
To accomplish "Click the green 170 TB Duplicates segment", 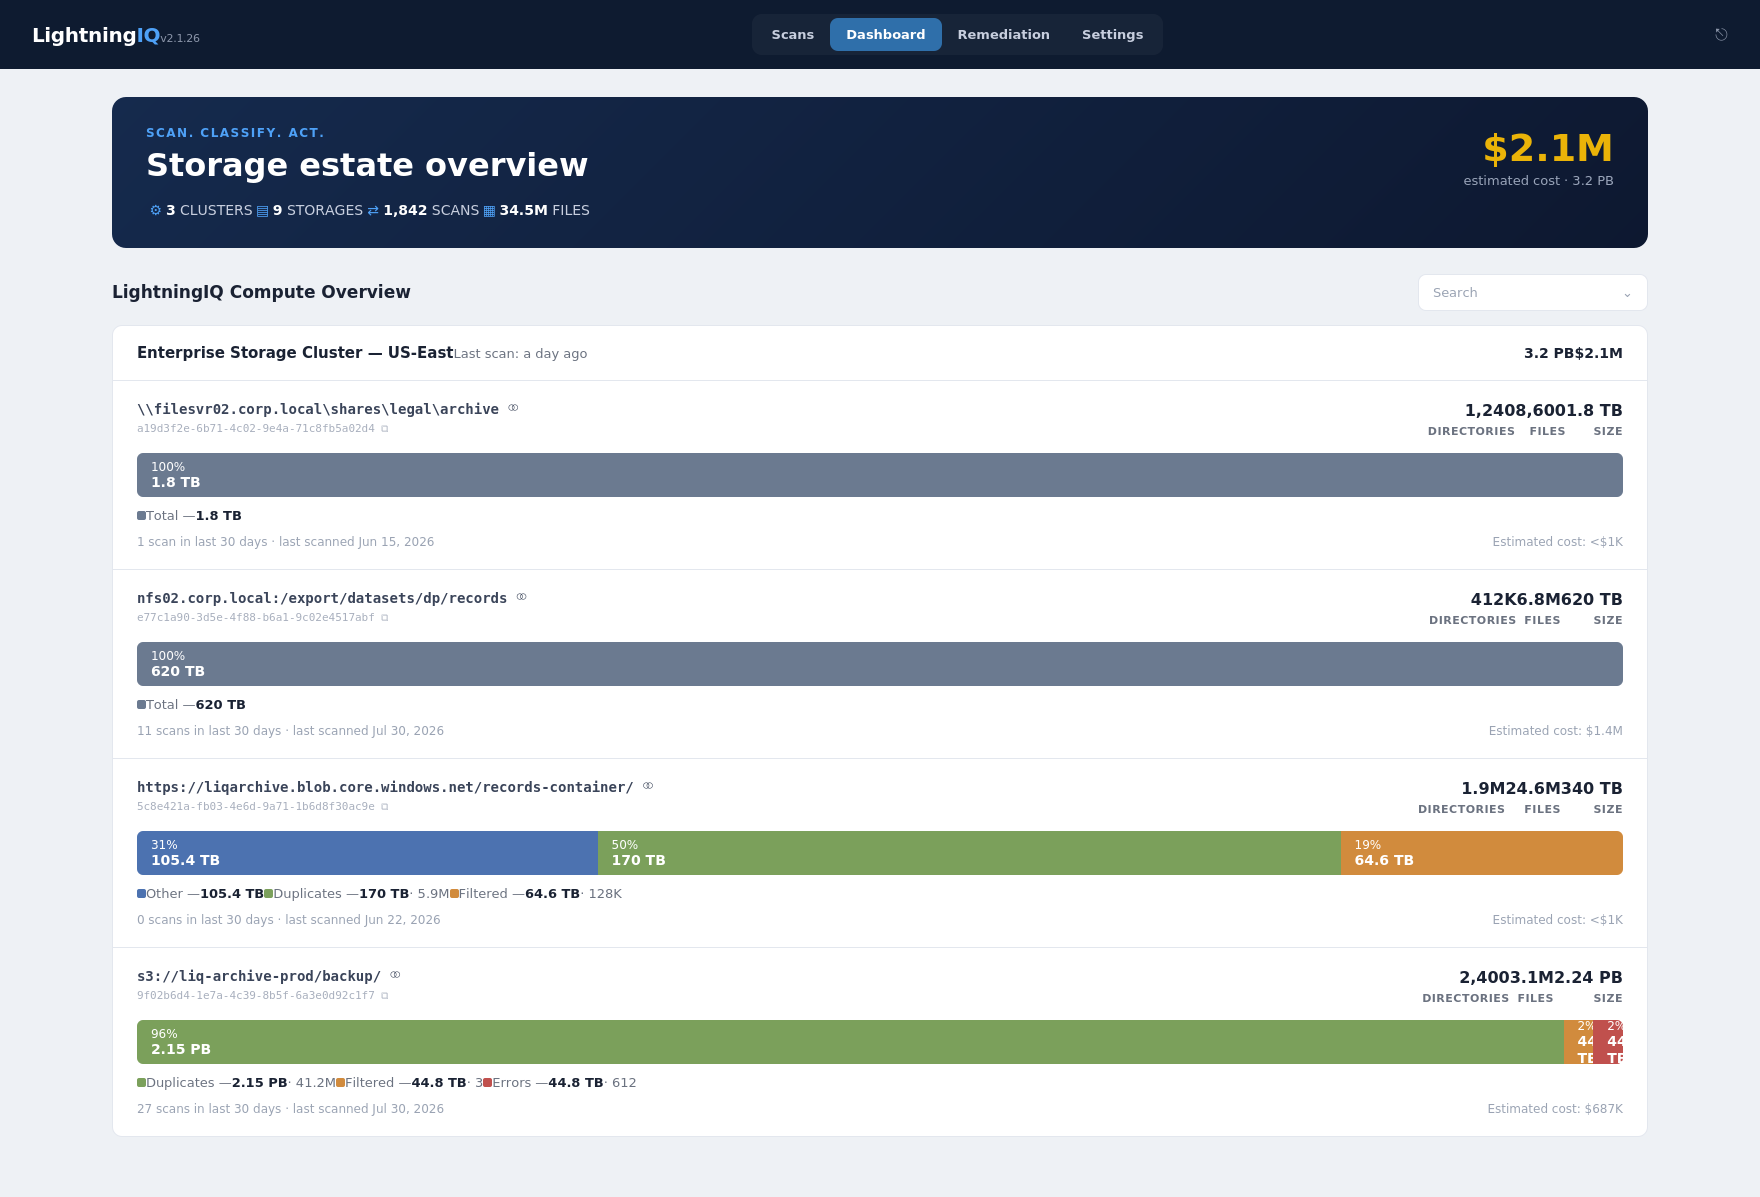I will pyautogui.click(x=969, y=853).
